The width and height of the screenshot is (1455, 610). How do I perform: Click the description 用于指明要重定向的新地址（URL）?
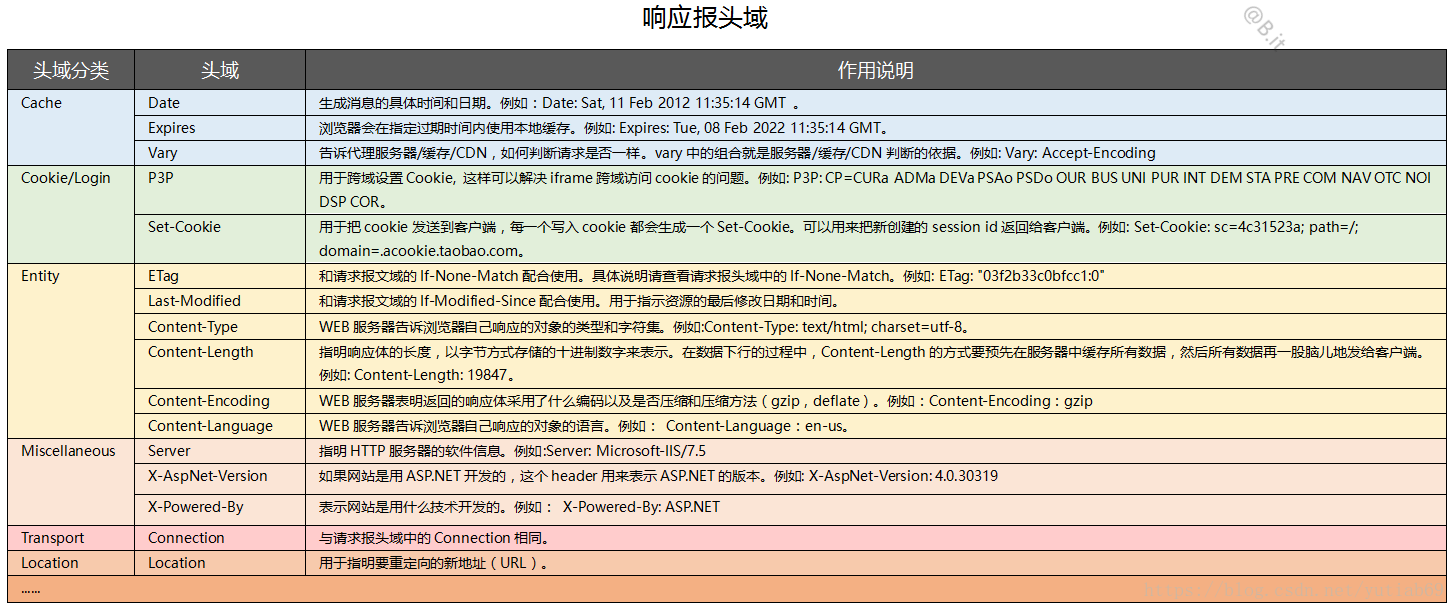875,563
